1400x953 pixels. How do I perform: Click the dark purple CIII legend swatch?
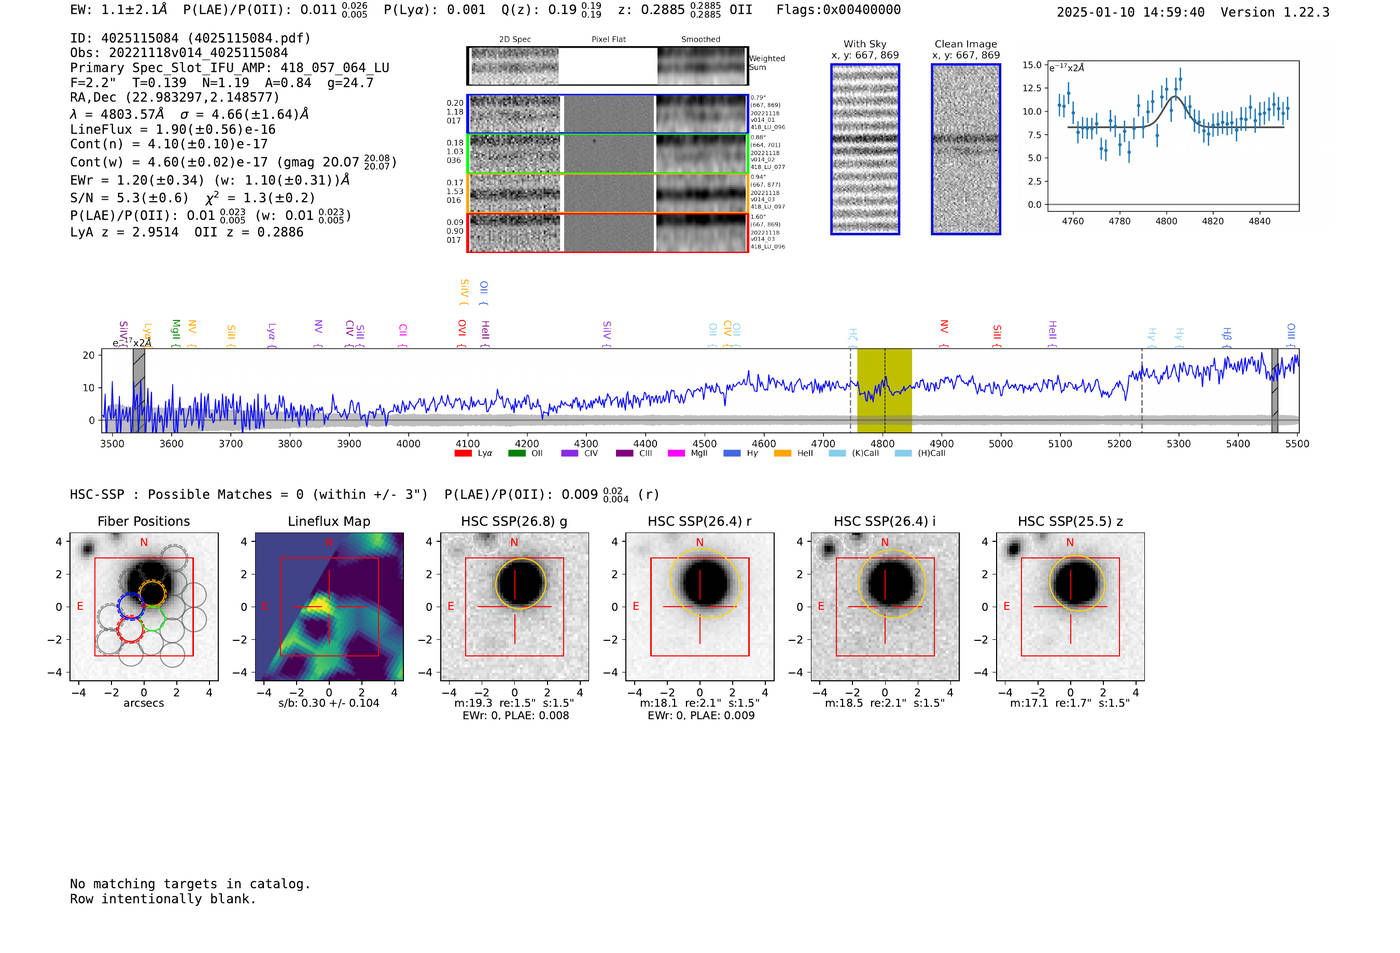tap(625, 454)
